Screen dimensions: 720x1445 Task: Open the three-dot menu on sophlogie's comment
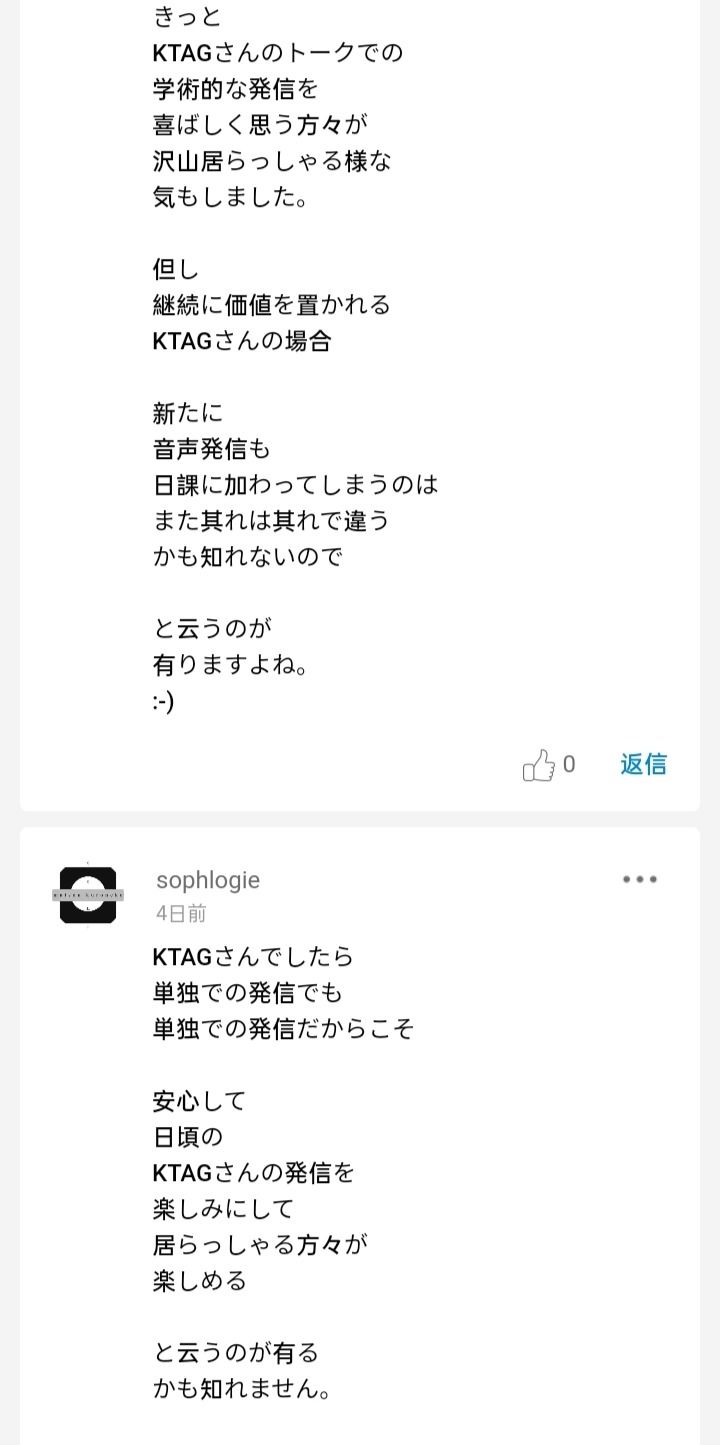(x=639, y=880)
